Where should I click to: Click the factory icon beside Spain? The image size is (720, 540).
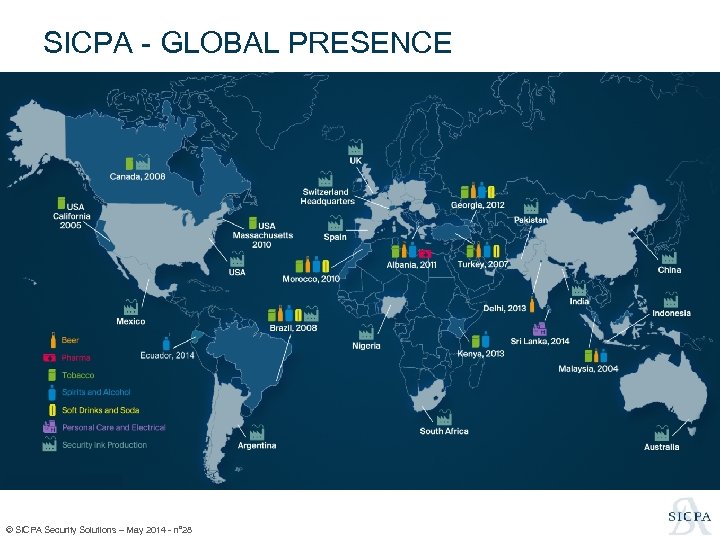(335, 224)
